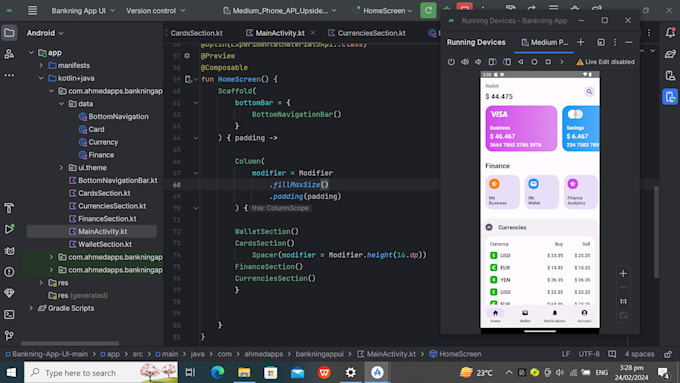The image size is (680, 383).
Task: Collapse the HomeScreen function fold arrow
Action: (x=196, y=79)
